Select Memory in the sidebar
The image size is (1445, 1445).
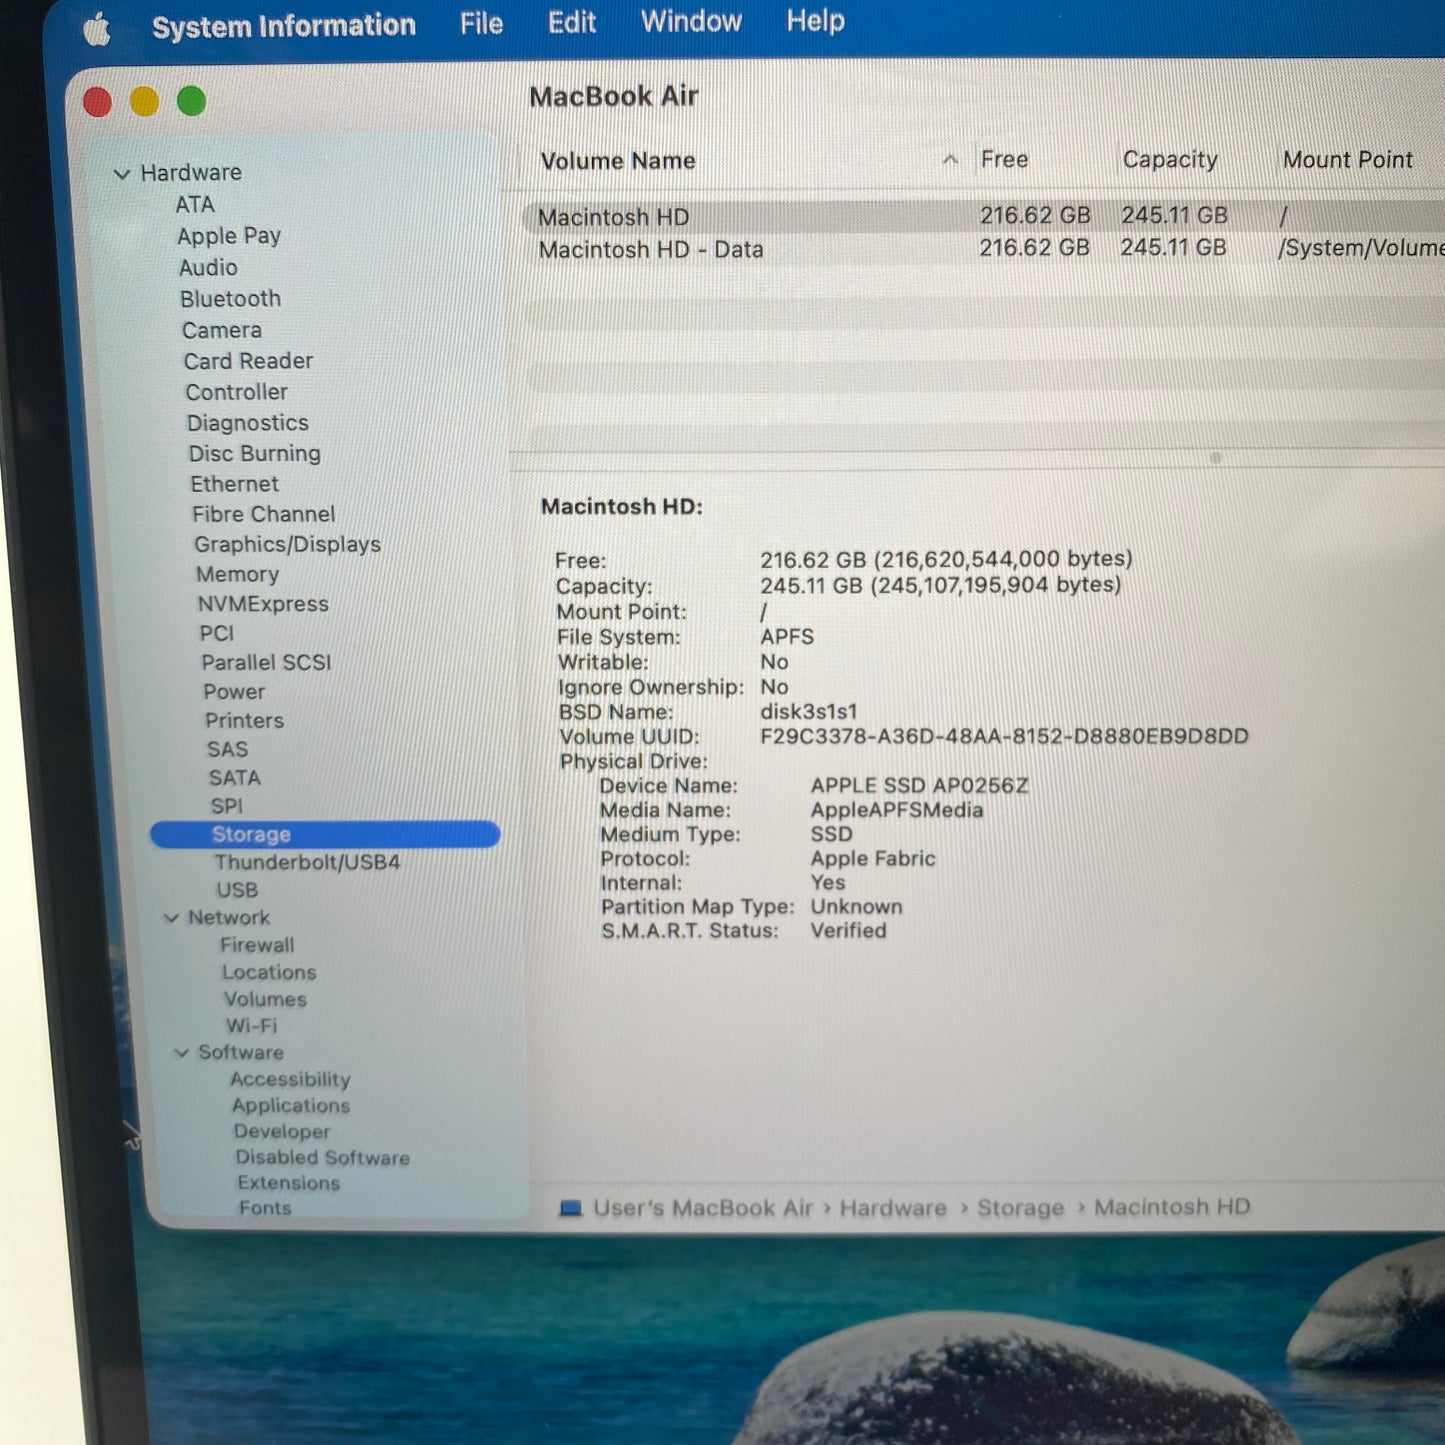point(238,575)
